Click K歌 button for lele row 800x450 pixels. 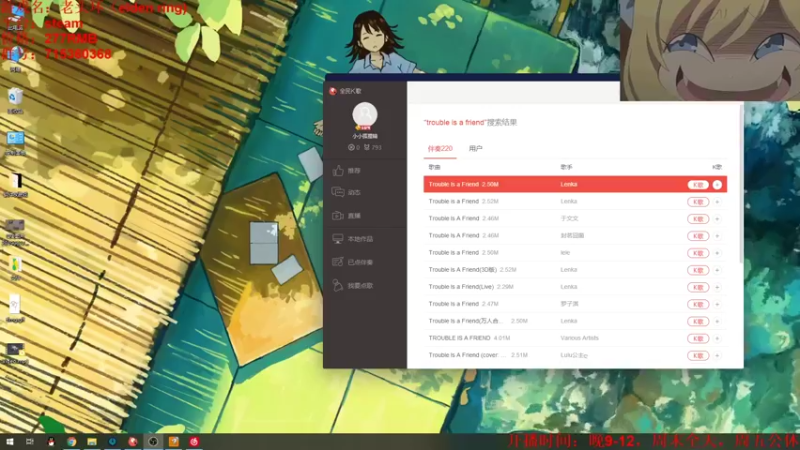pos(698,253)
